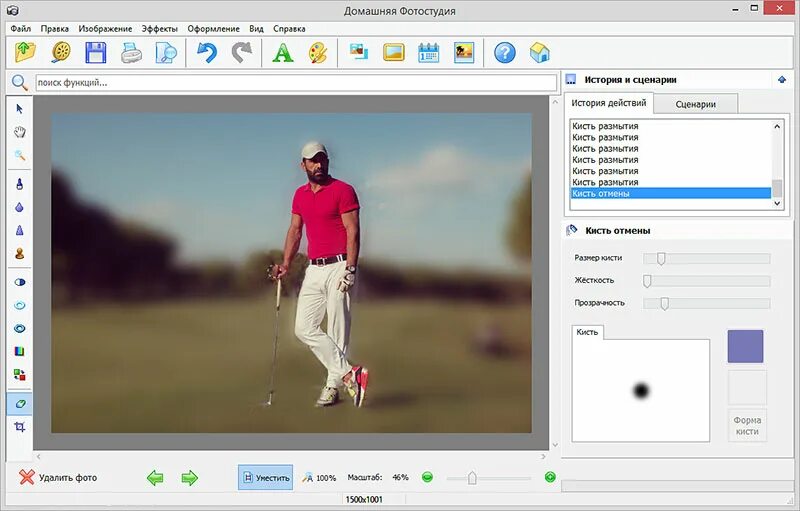Click the Прозрачность slider

[x=707, y=303]
